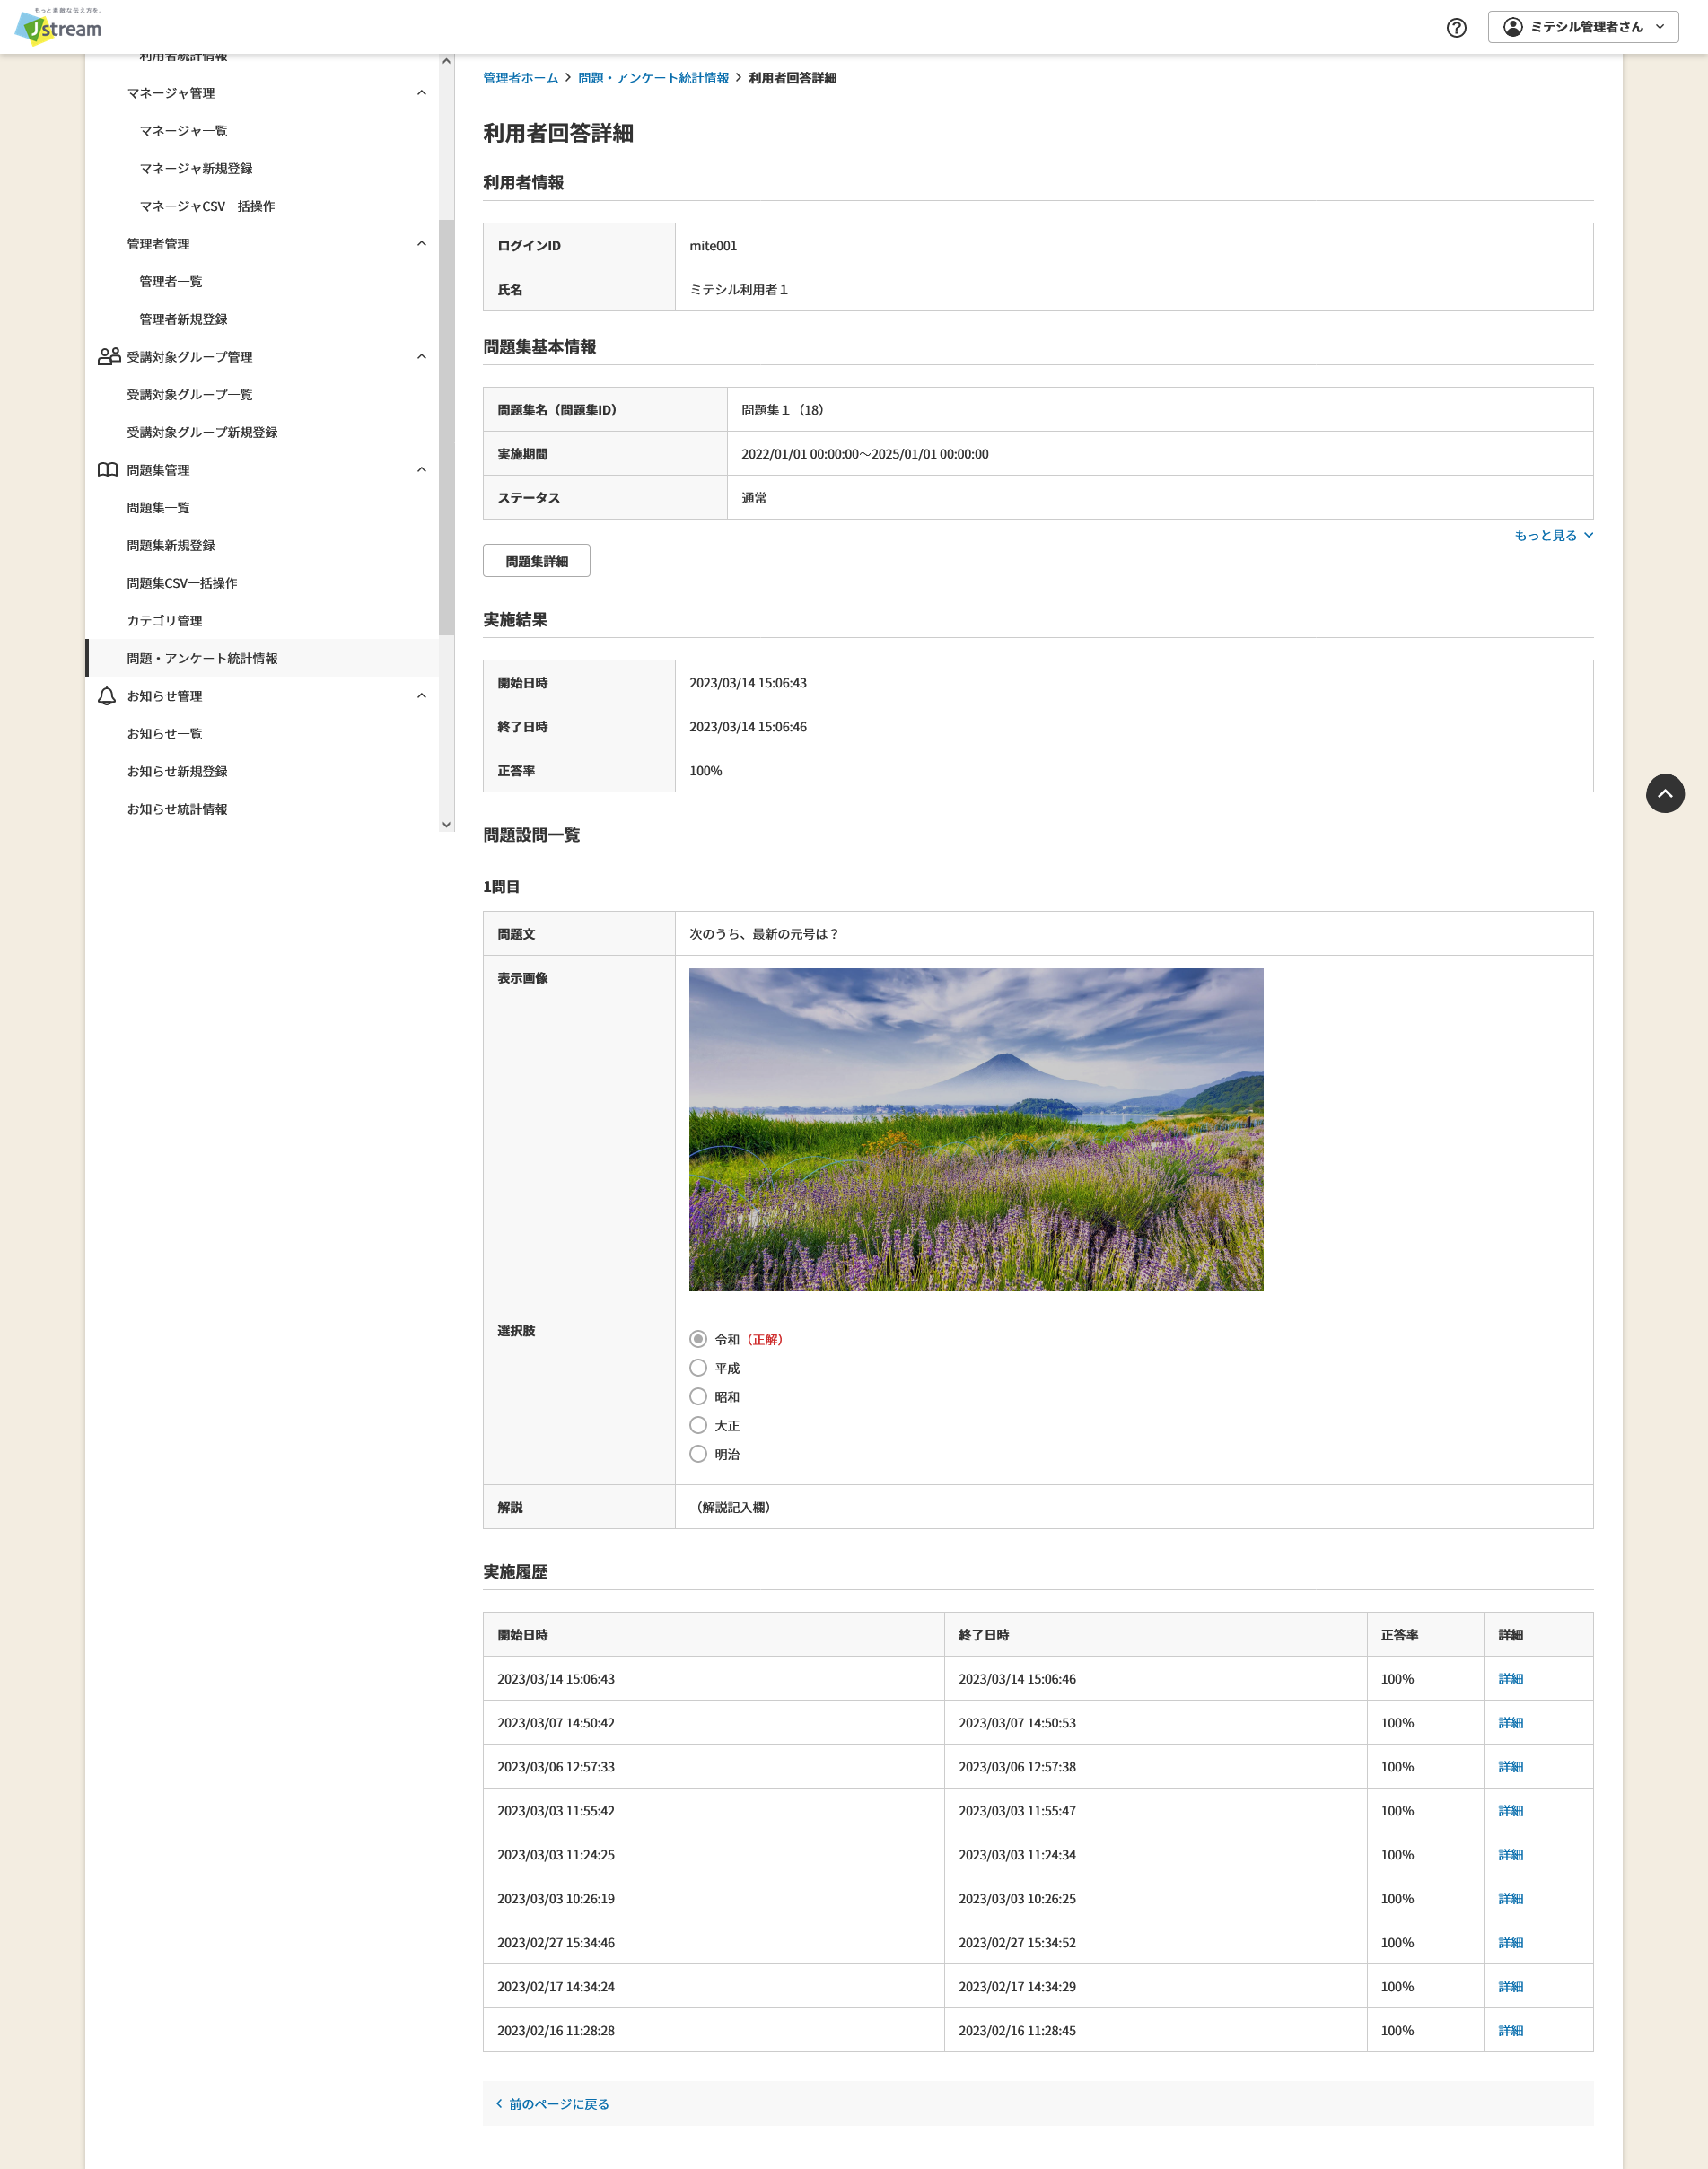
Task: Open 問題集CSV一括操作 menu item
Action: 182,583
